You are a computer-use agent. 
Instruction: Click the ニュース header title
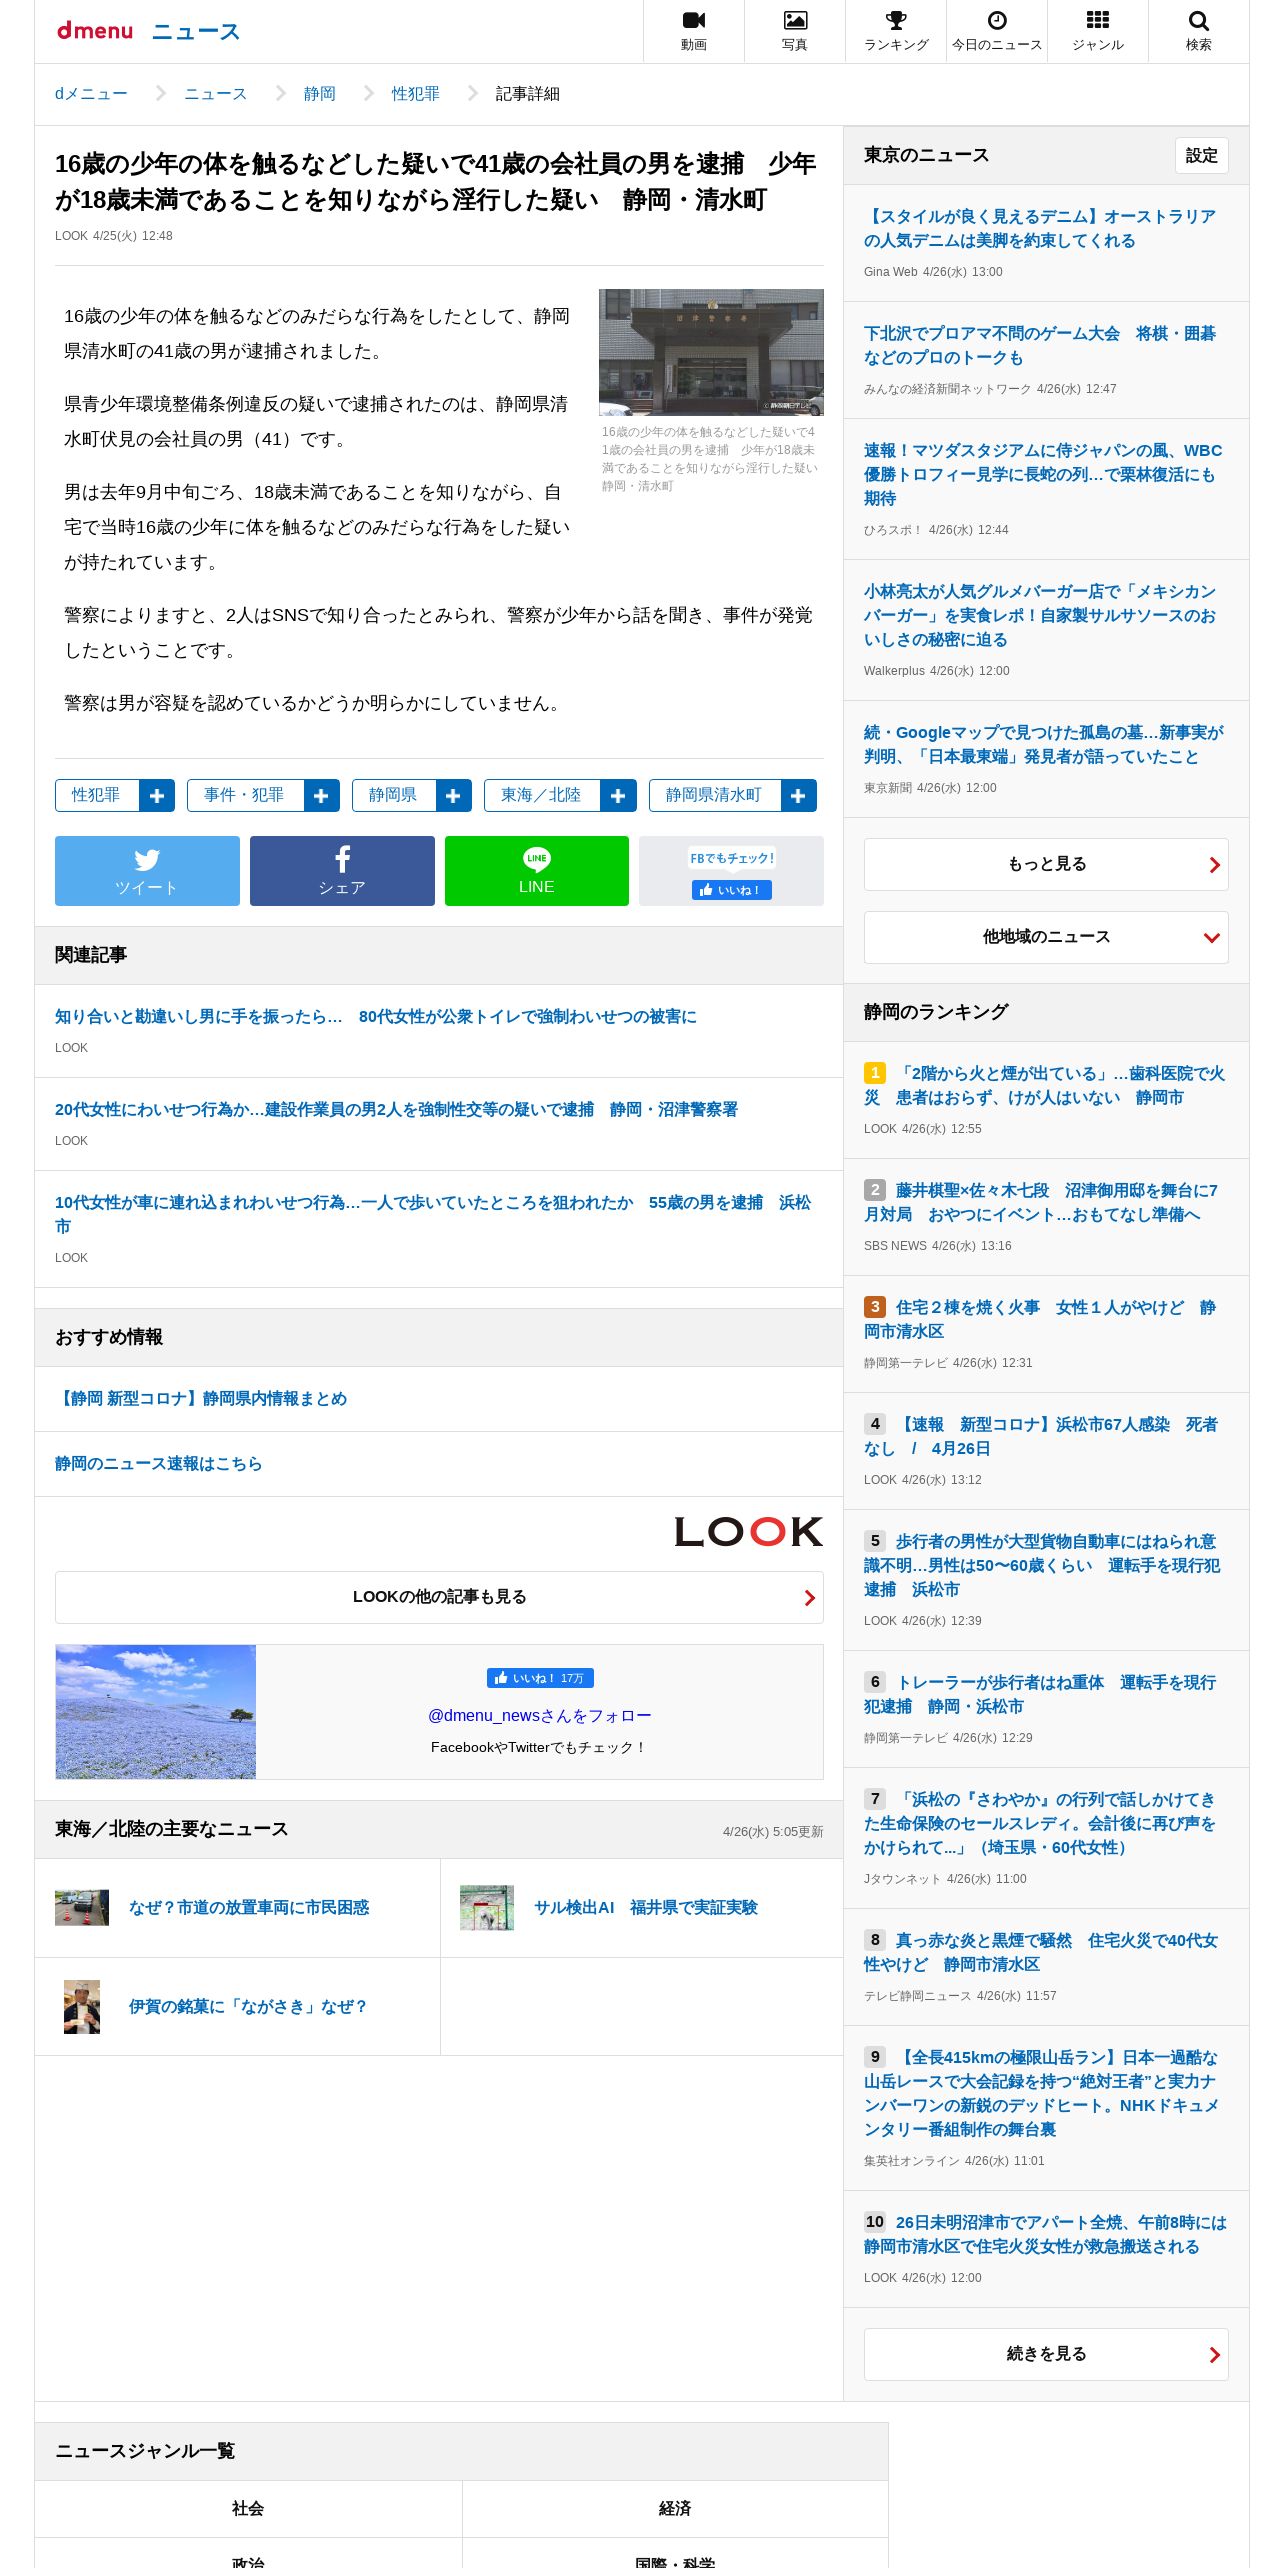pos(196,32)
